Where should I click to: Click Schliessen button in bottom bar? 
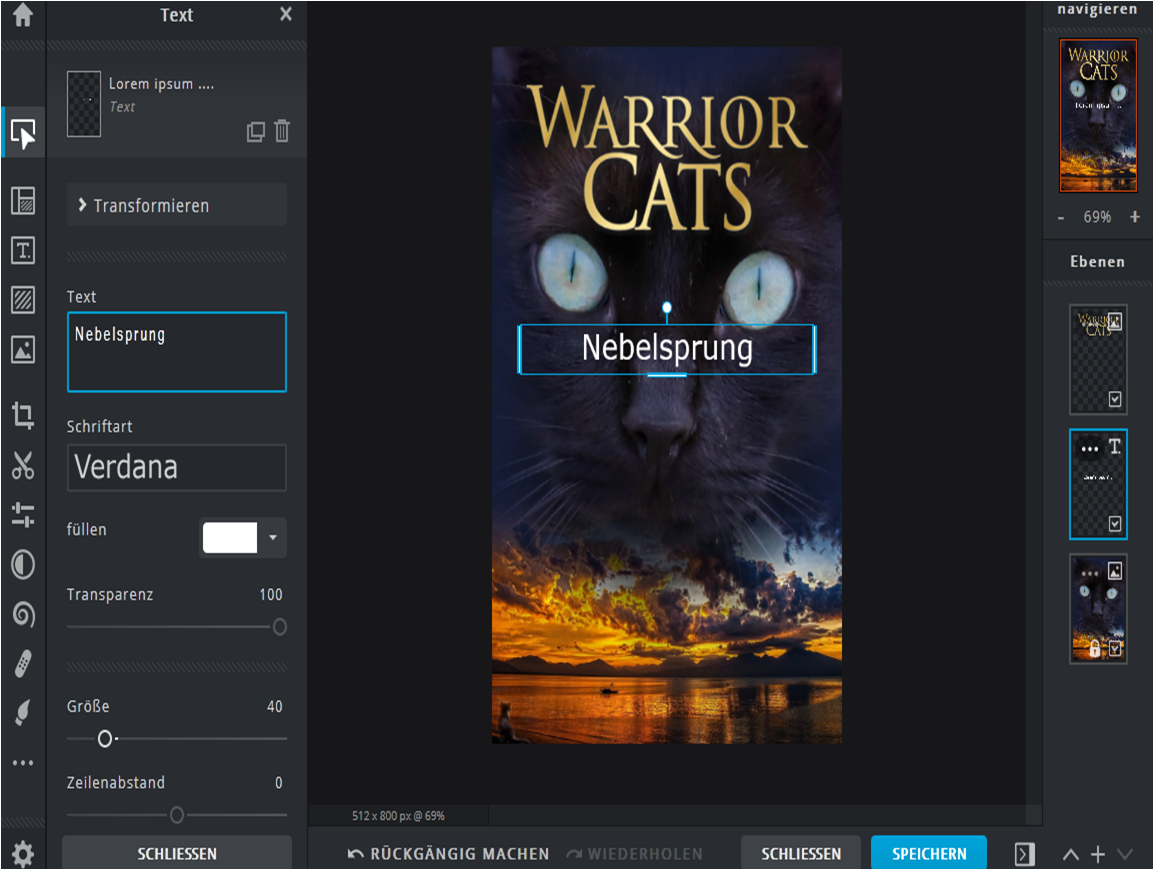pos(801,853)
